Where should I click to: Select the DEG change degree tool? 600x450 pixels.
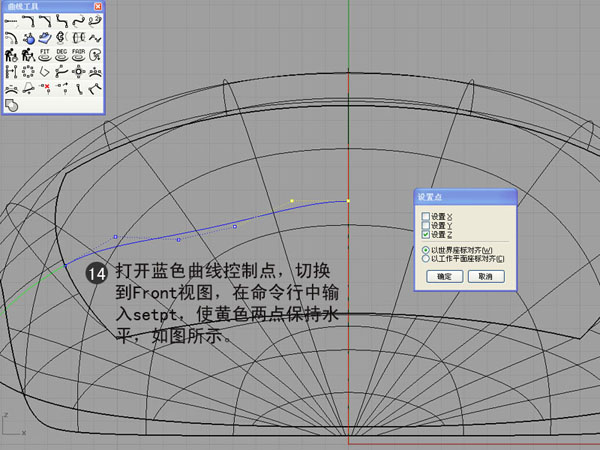click(x=62, y=55)
